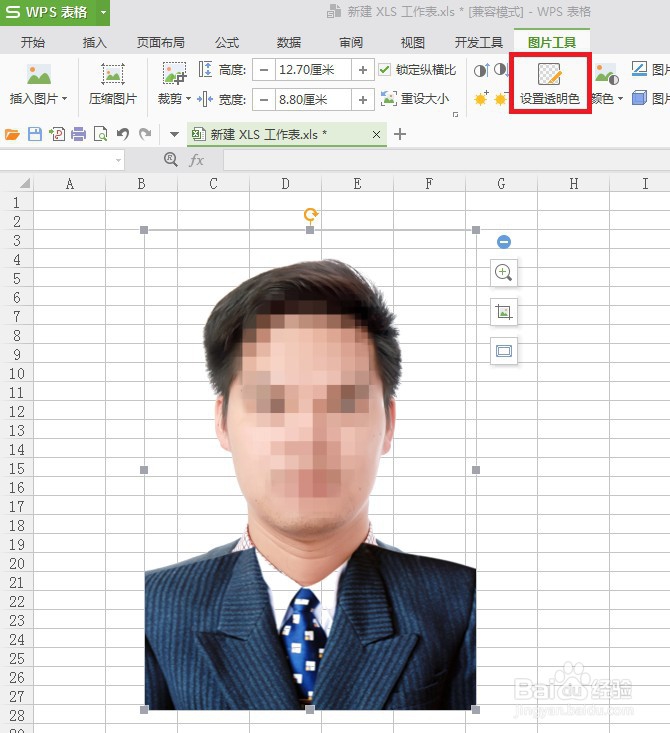Switch to the 视图 (View) tab
Viewport: 670px width, 733px height.
(x=413, y=43)
